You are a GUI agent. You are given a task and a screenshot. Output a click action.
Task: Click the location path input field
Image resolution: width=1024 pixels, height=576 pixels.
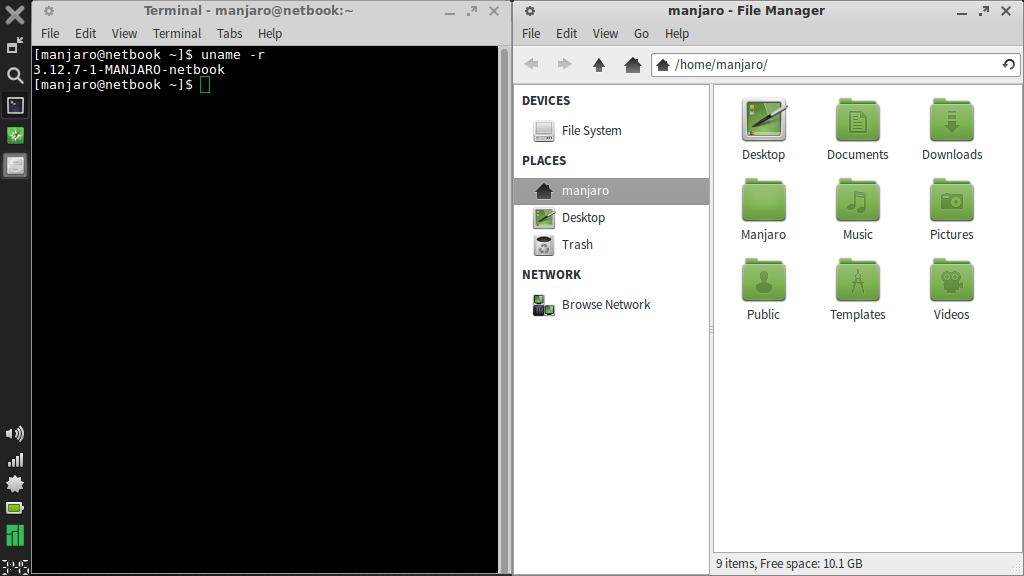835,64
